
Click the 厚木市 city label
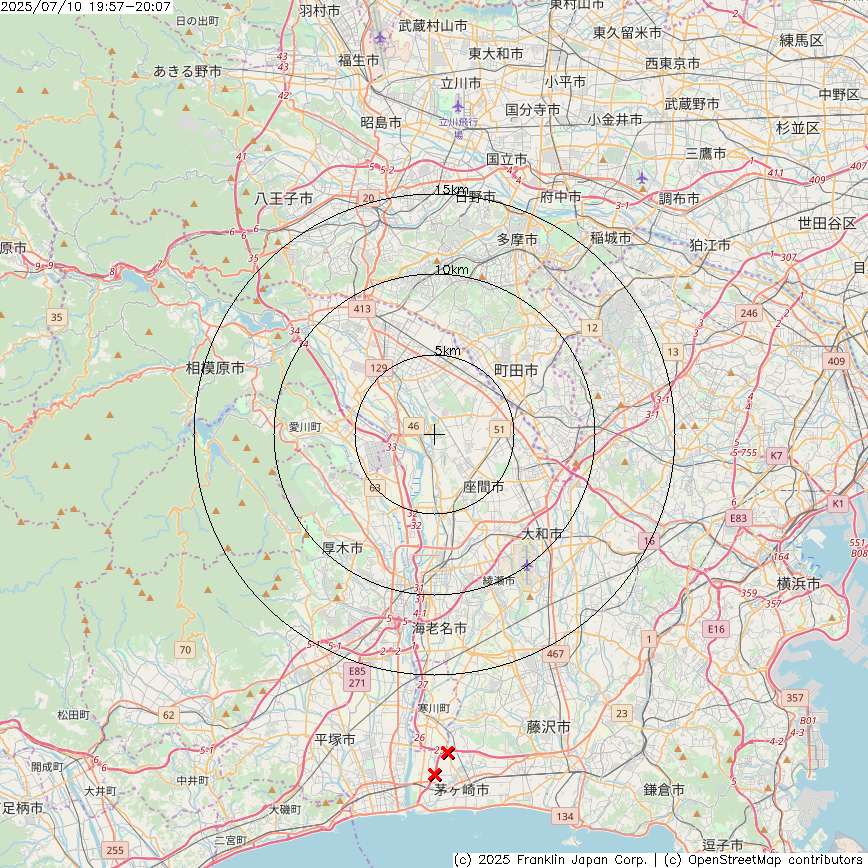pyautogui.click(x=343, y=548)
